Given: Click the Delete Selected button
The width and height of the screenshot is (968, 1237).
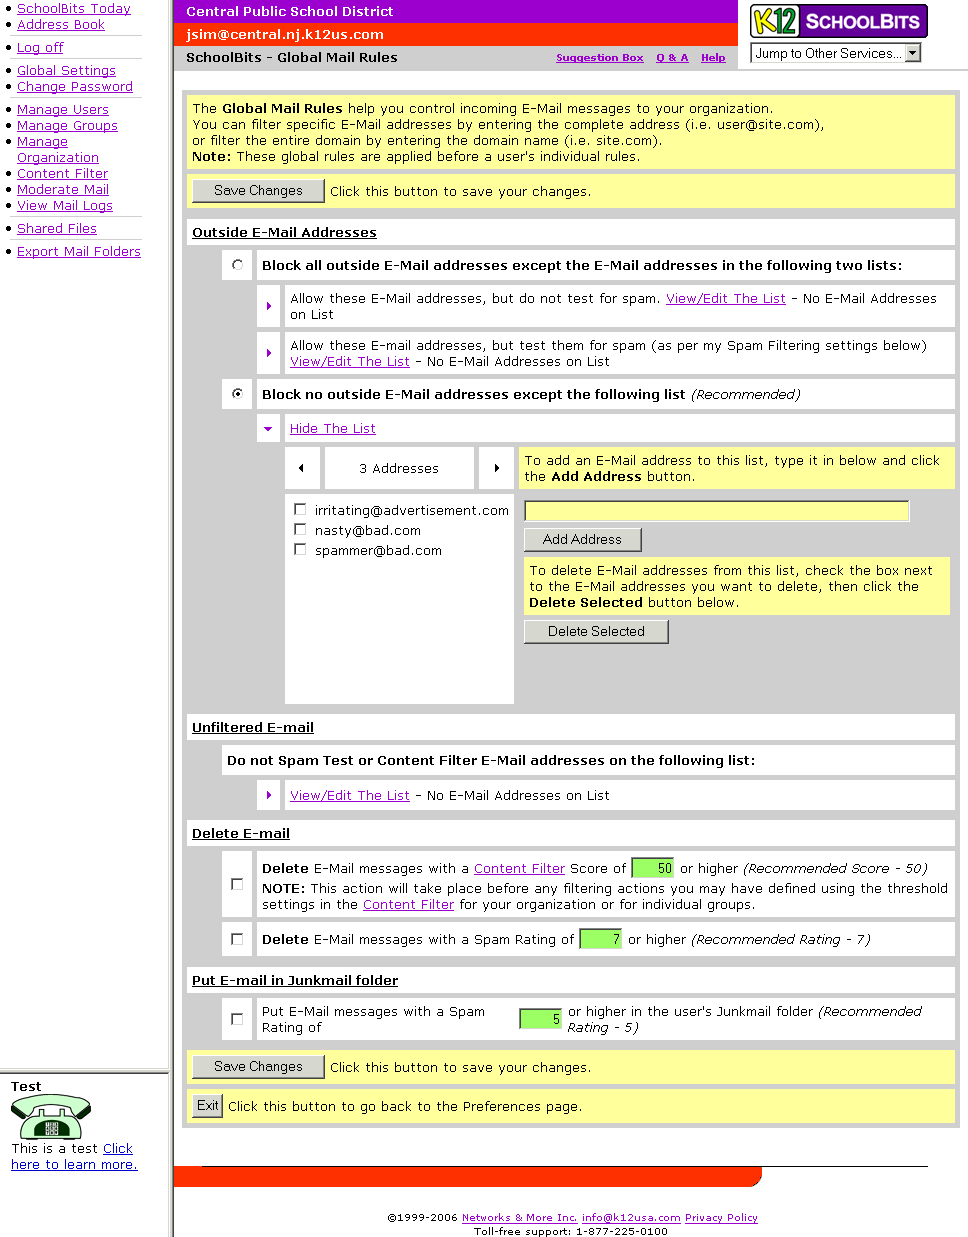Looking at the screenshot, I should point(596,631).
